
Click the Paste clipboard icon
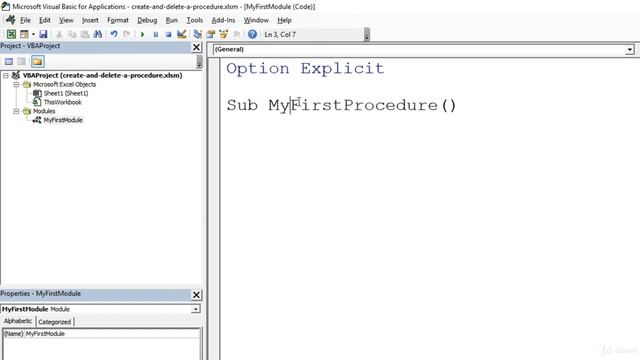(84, 34)
